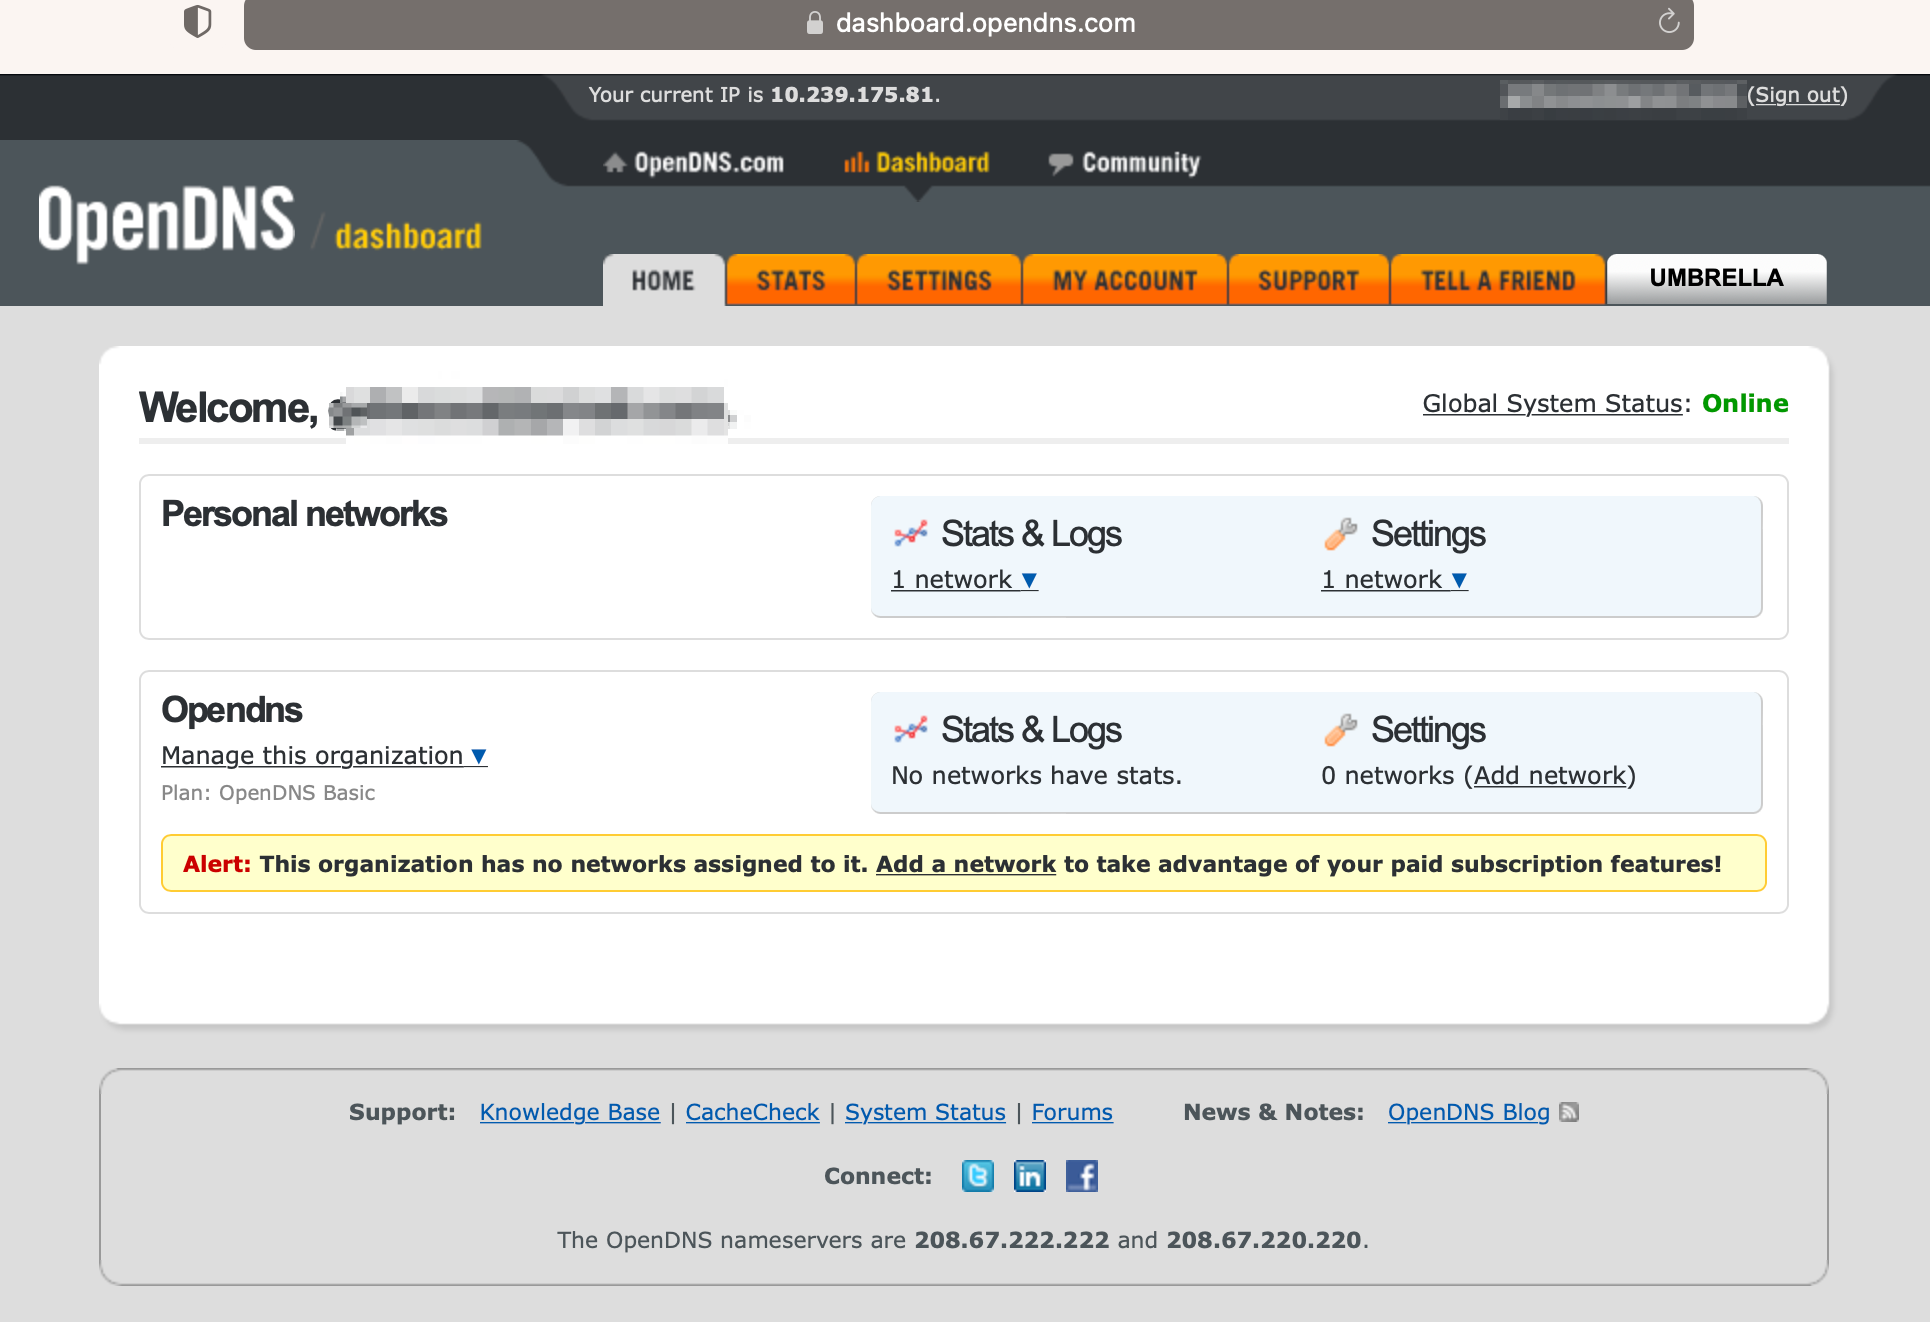Visit the Forums link
The height and width of the screenshot is (1322, 1930).
(x=1072, y=1112)
